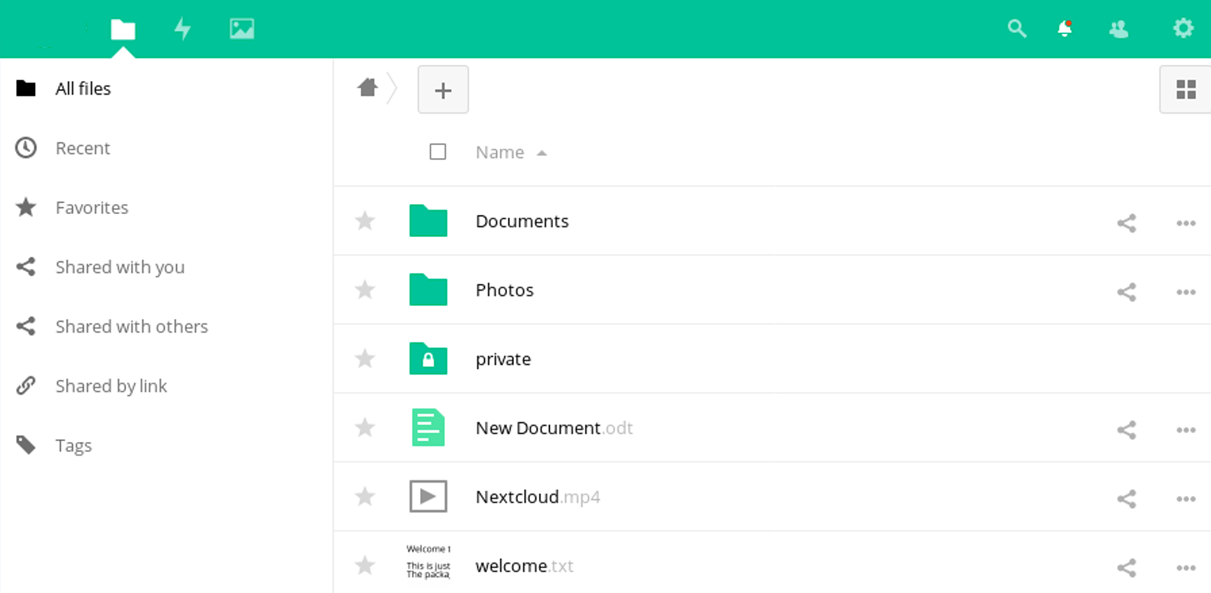Favorite the Documents folder with star
Image resolution: width=1211 pixels, height=593 pixels.
point(365,221)
